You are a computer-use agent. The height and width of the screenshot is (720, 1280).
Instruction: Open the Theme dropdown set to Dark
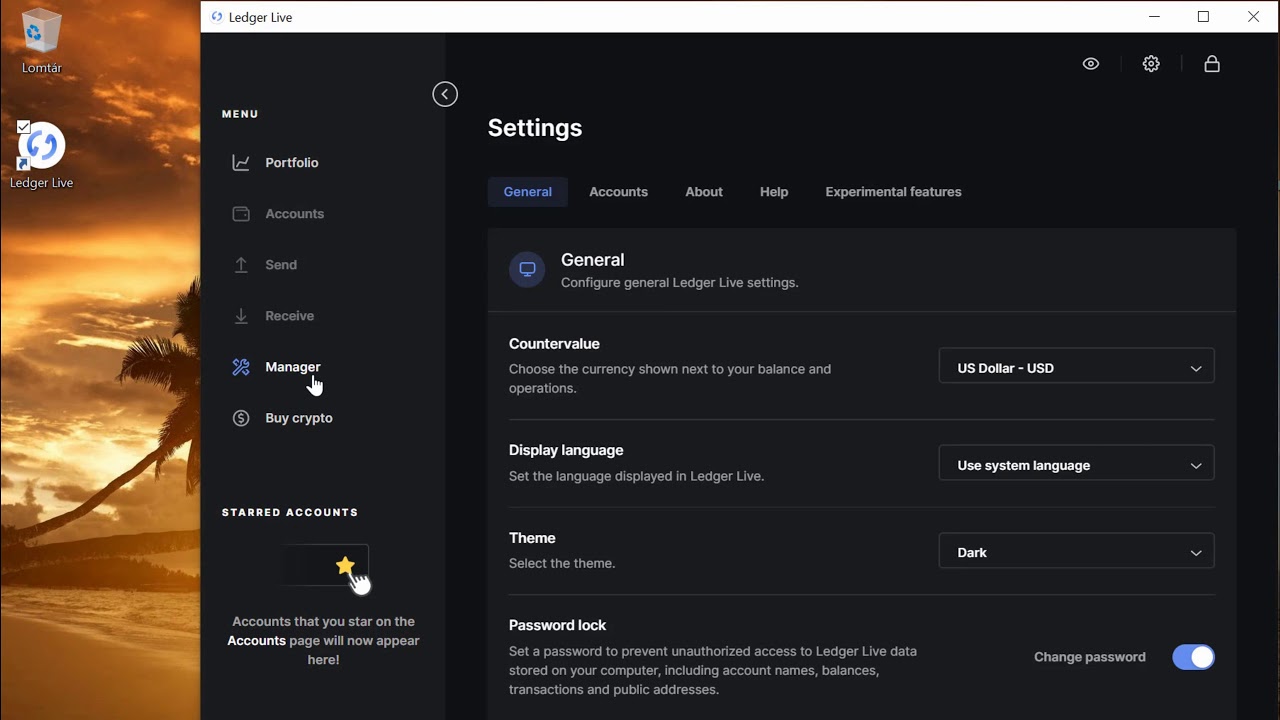1076,552
